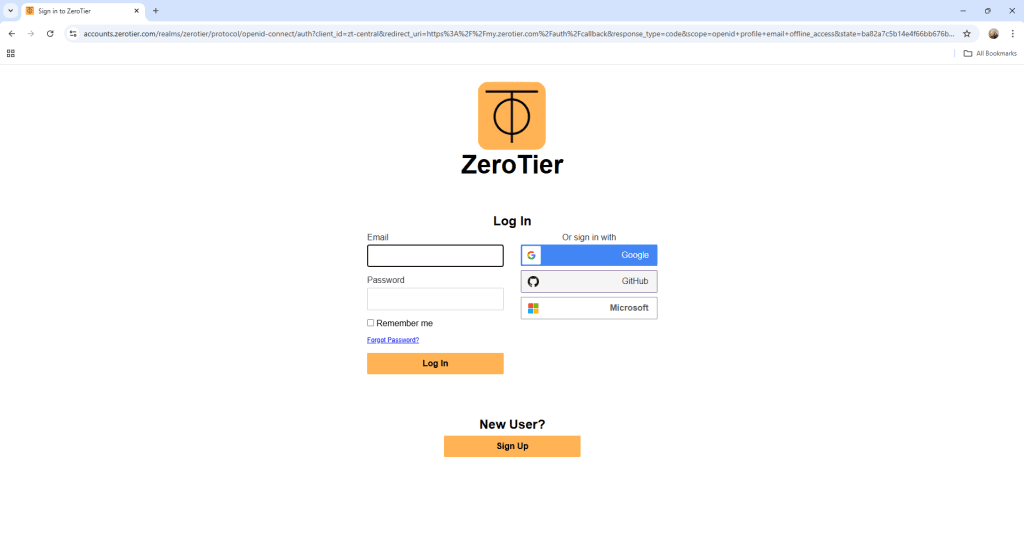The width and height of the screenshot is (1024, 551).
Task: Open the All Bookmarks folder
Action: coord(989,53)
